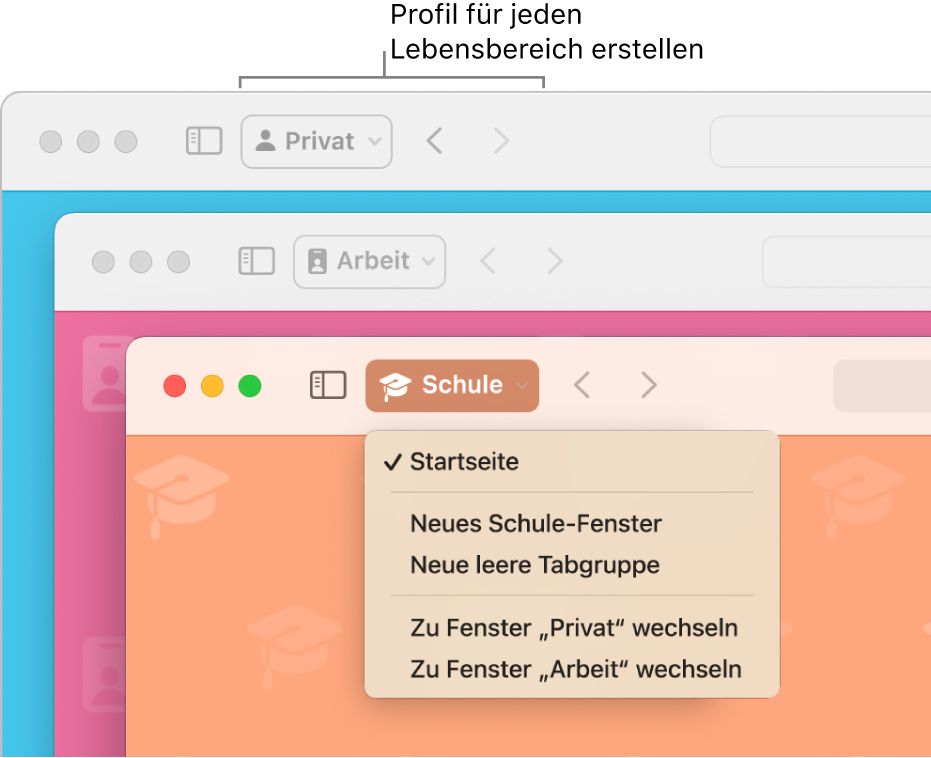Choose Neue leere Tabgruppe
Image resolution: width=931 pixels, height=758 pixels.
[535, 565]
